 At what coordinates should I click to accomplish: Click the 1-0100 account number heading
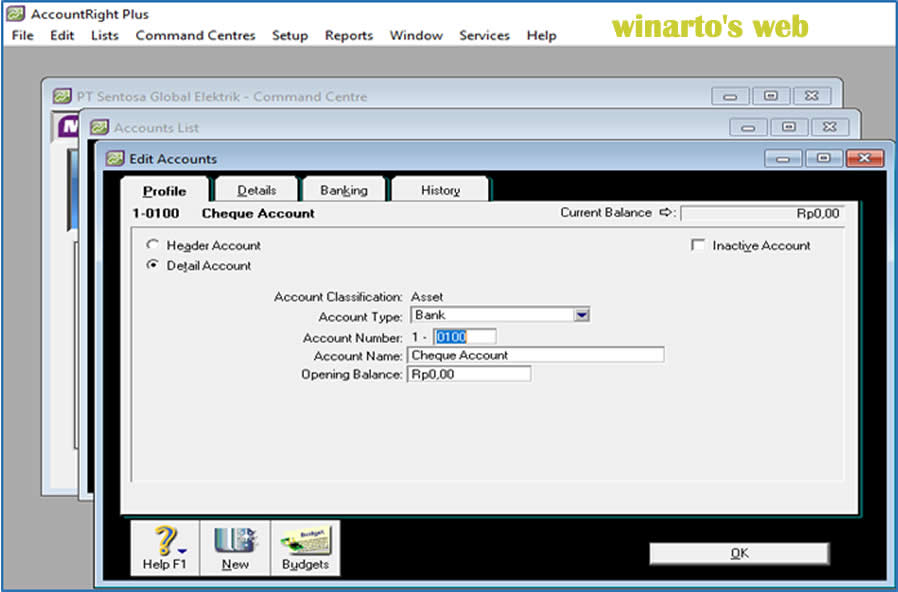click(x=156, y=213)
